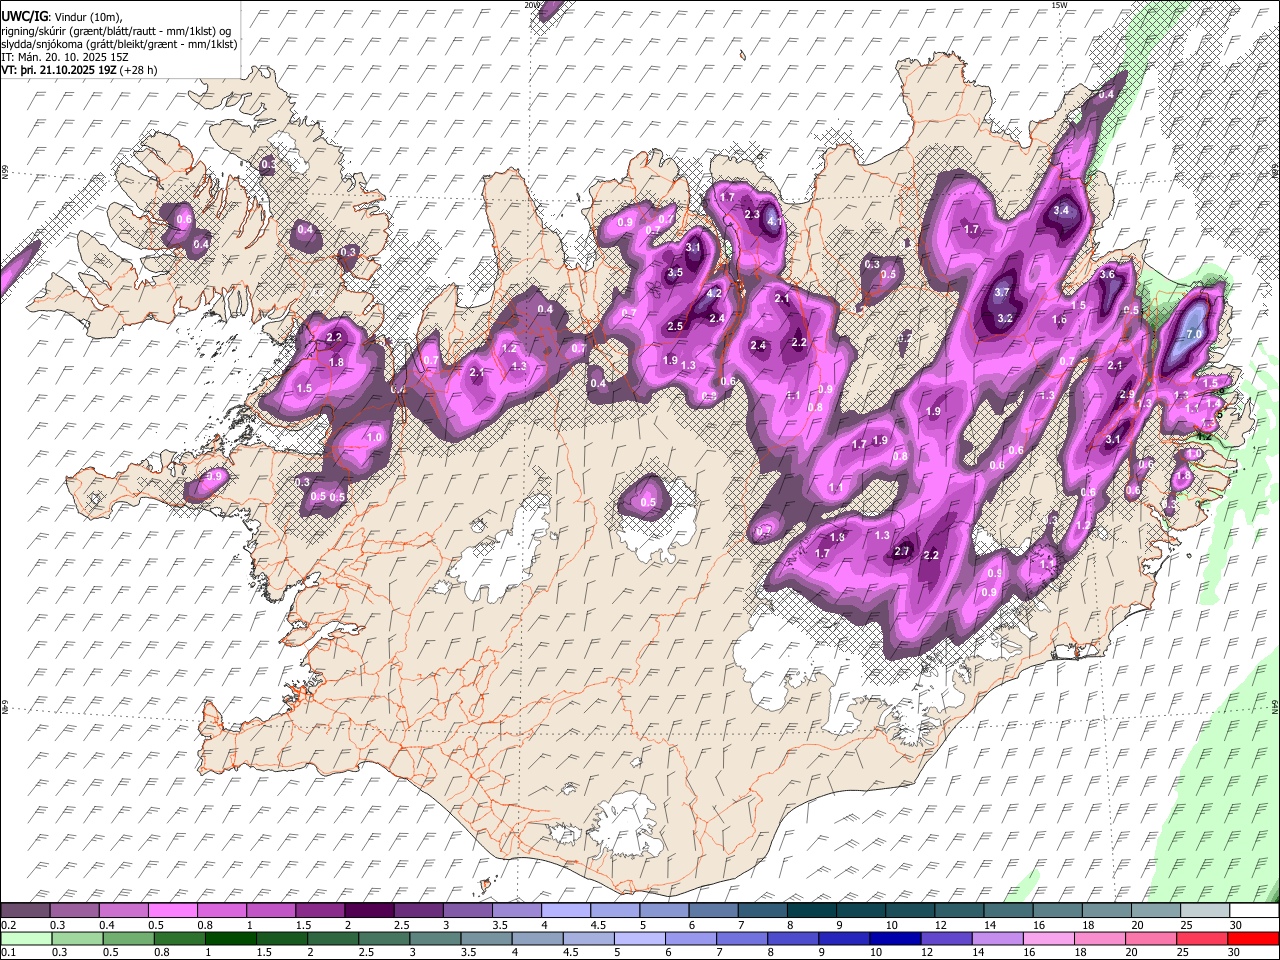This screenshot has width=1280, height=960.
Task: Select the darkest green 1 swatch in rain legend
Action: click(231, 938)
